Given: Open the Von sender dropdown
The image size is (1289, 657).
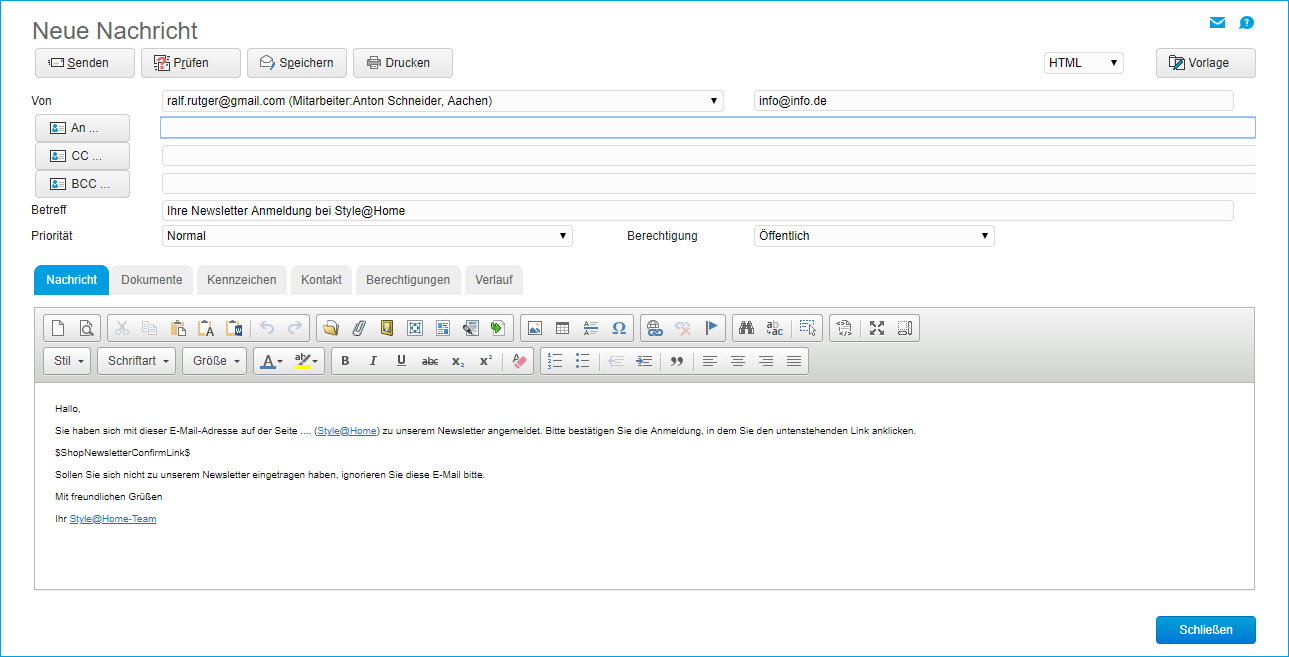Looking at the screenshot, I should coord(442,101).
